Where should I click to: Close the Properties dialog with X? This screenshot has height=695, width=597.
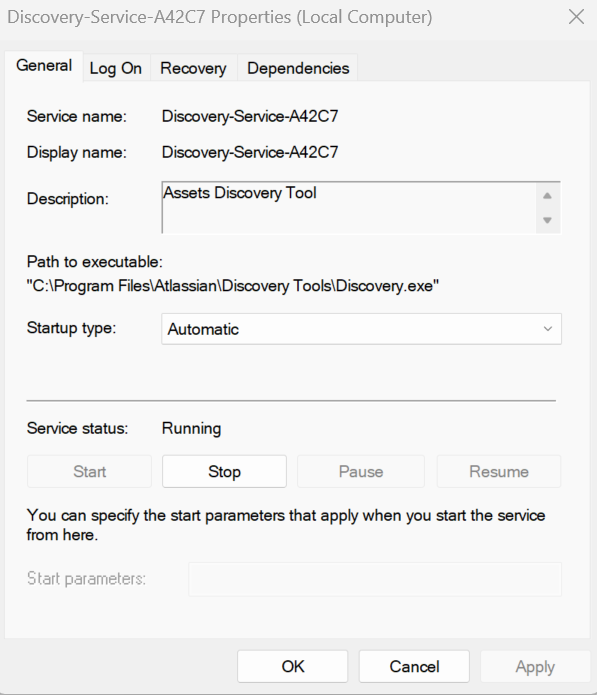[x=576, y=17]
